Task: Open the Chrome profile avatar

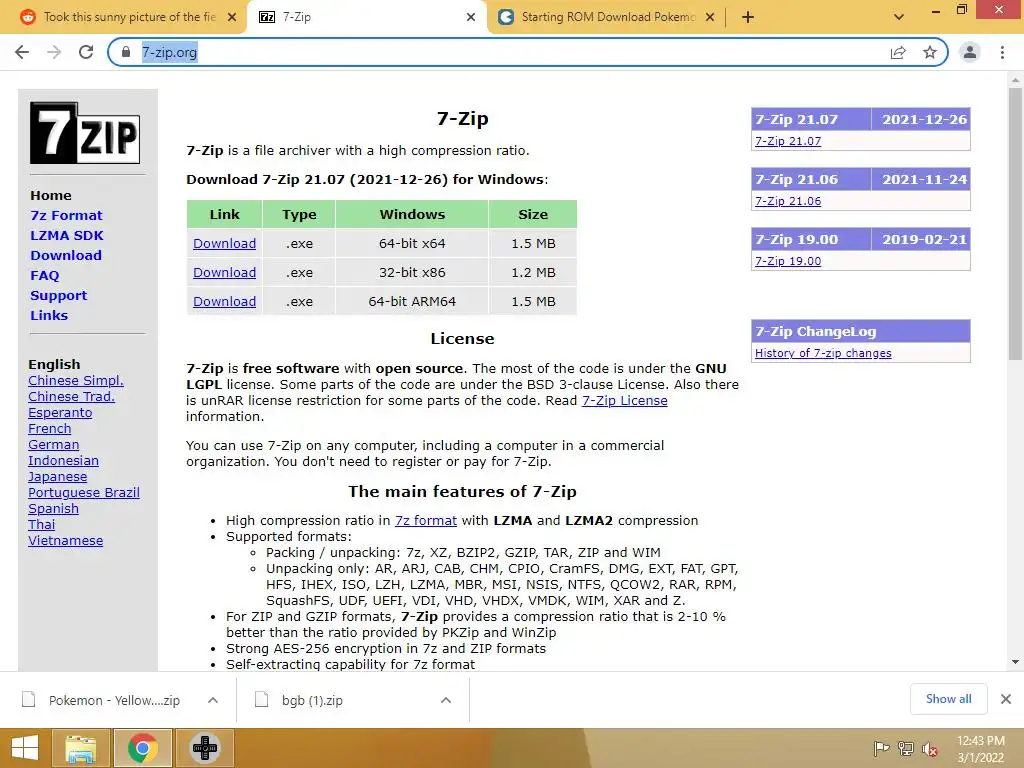Action: (970, 52)
